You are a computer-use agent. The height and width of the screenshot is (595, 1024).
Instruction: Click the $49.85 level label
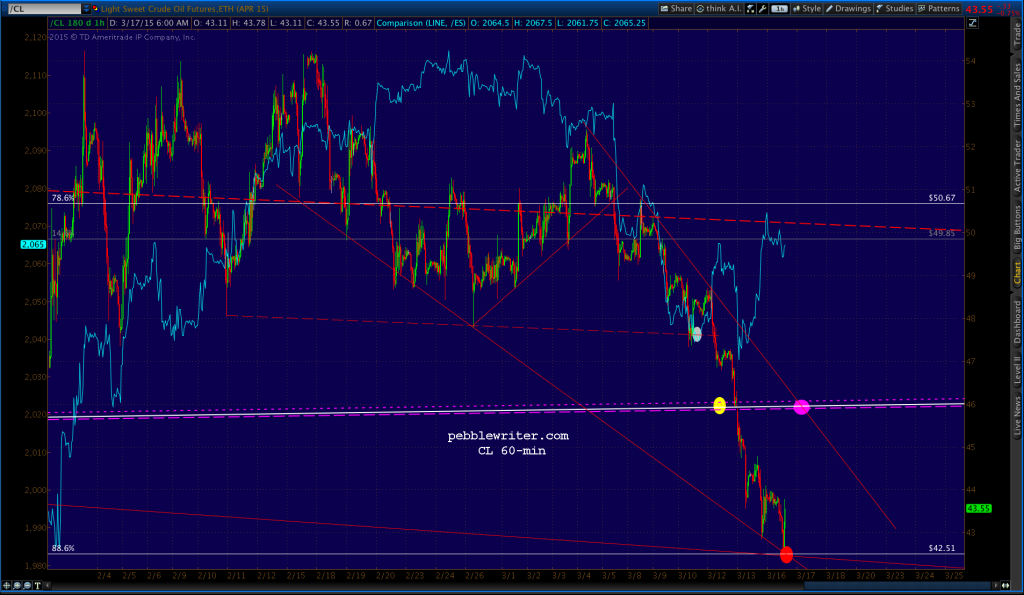pyautogui.click(x=942, y=233)
